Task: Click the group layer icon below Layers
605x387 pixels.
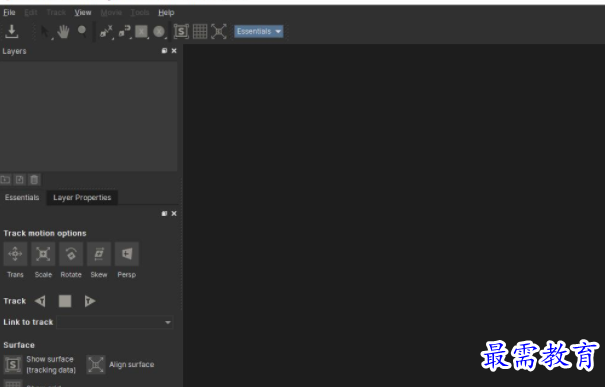Action: (5, 179)
